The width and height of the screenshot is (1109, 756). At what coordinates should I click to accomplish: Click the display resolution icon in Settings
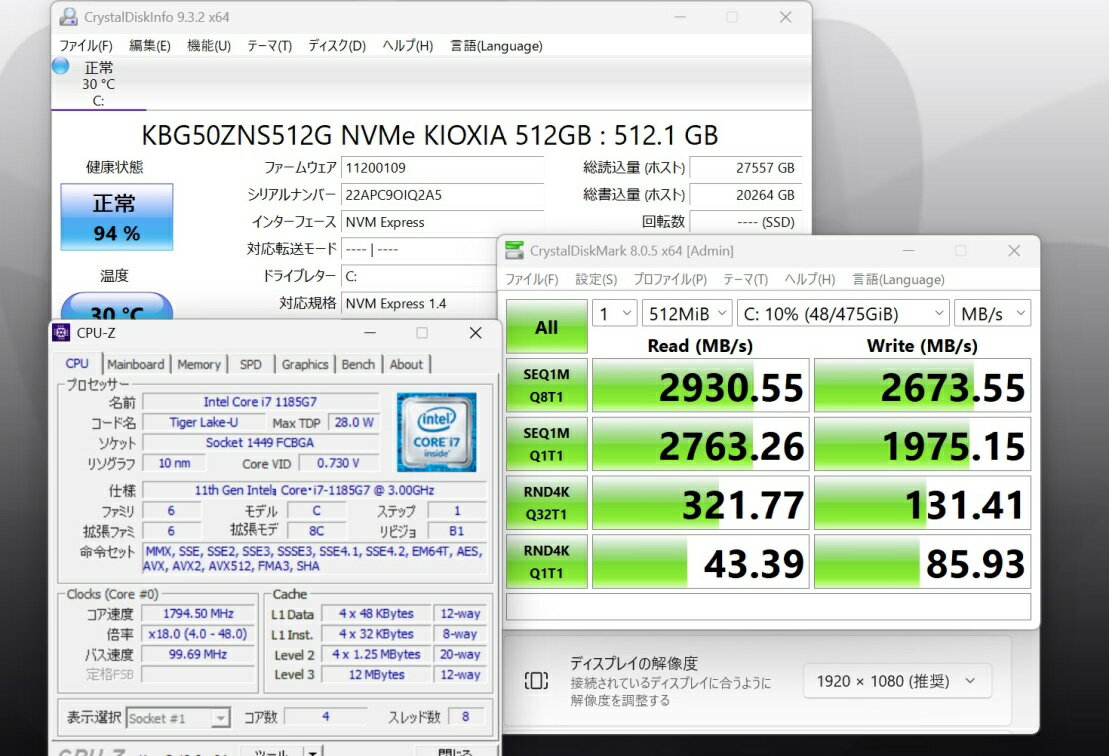click(x=536, y=681)
